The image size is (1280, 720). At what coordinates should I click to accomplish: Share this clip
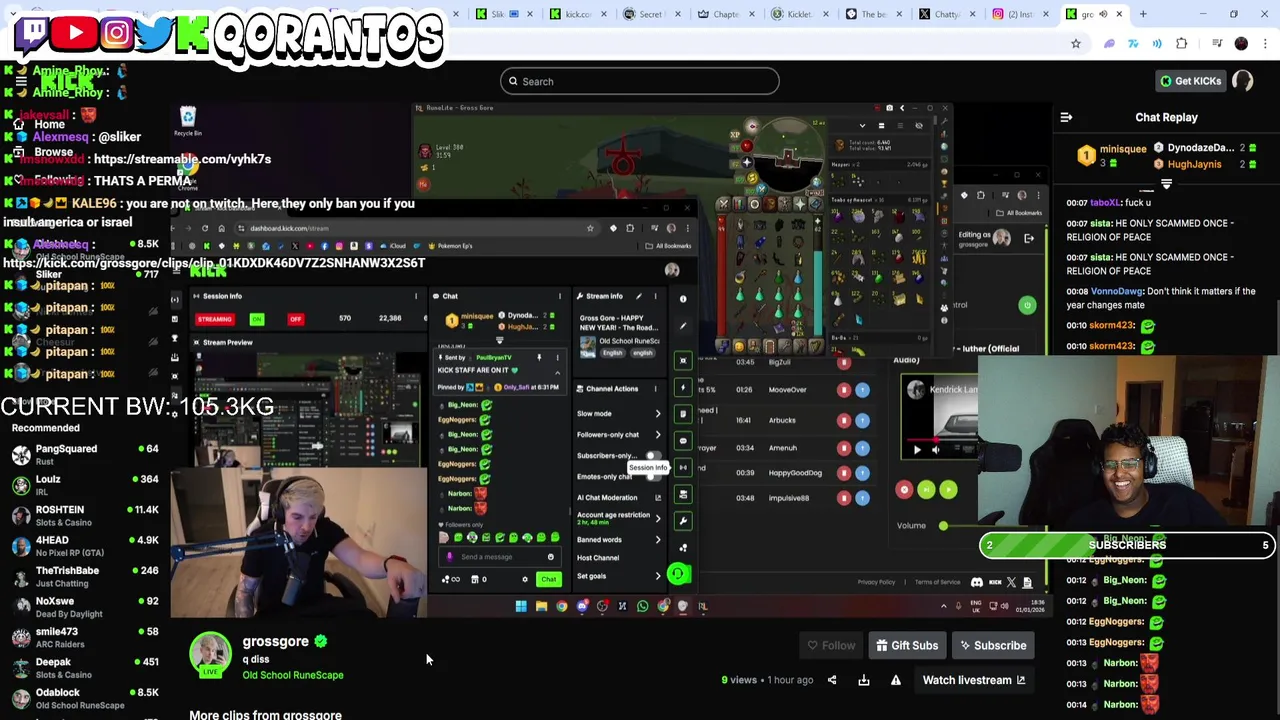[x=832, y=680]
